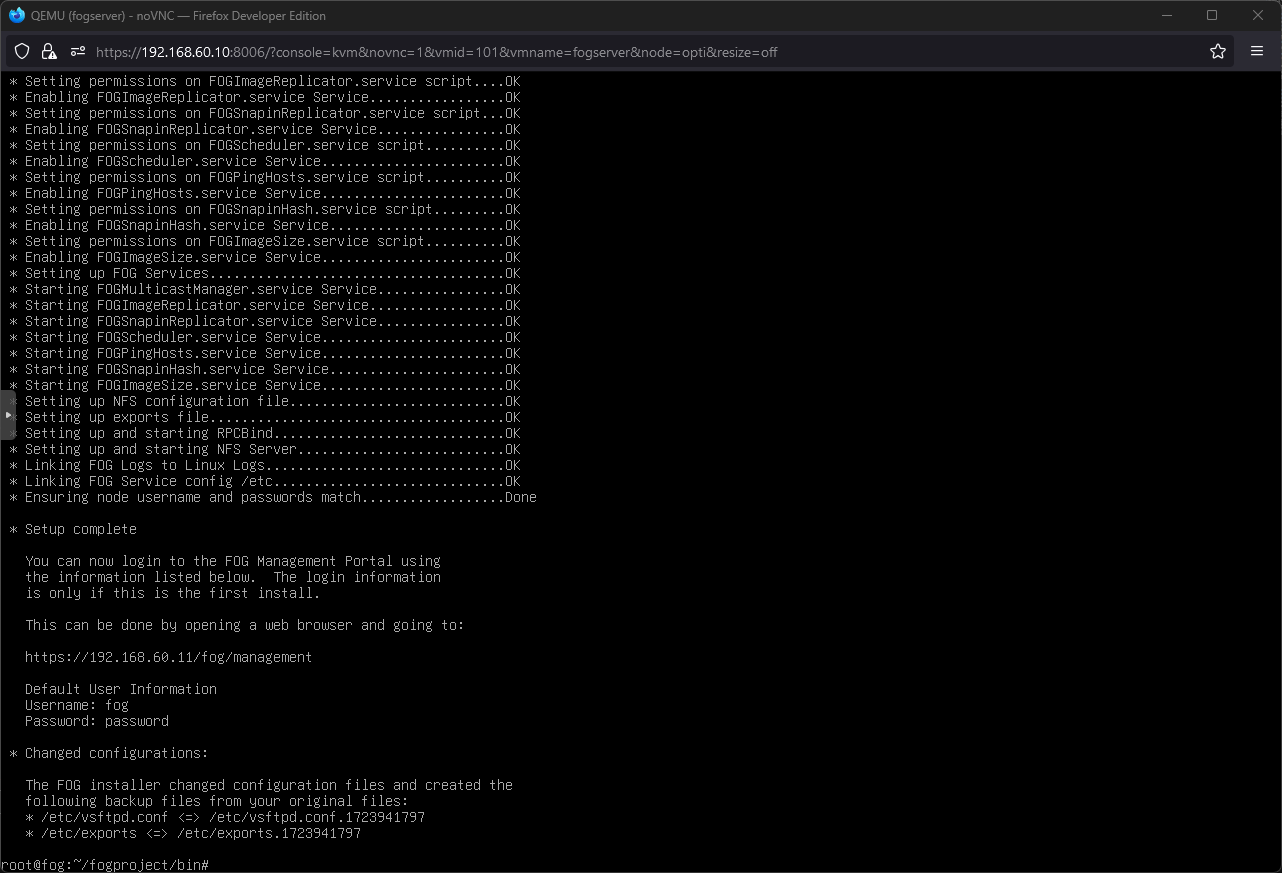Click the 'Username: fog' line
1282x873 pixels.
coord(77,705)
